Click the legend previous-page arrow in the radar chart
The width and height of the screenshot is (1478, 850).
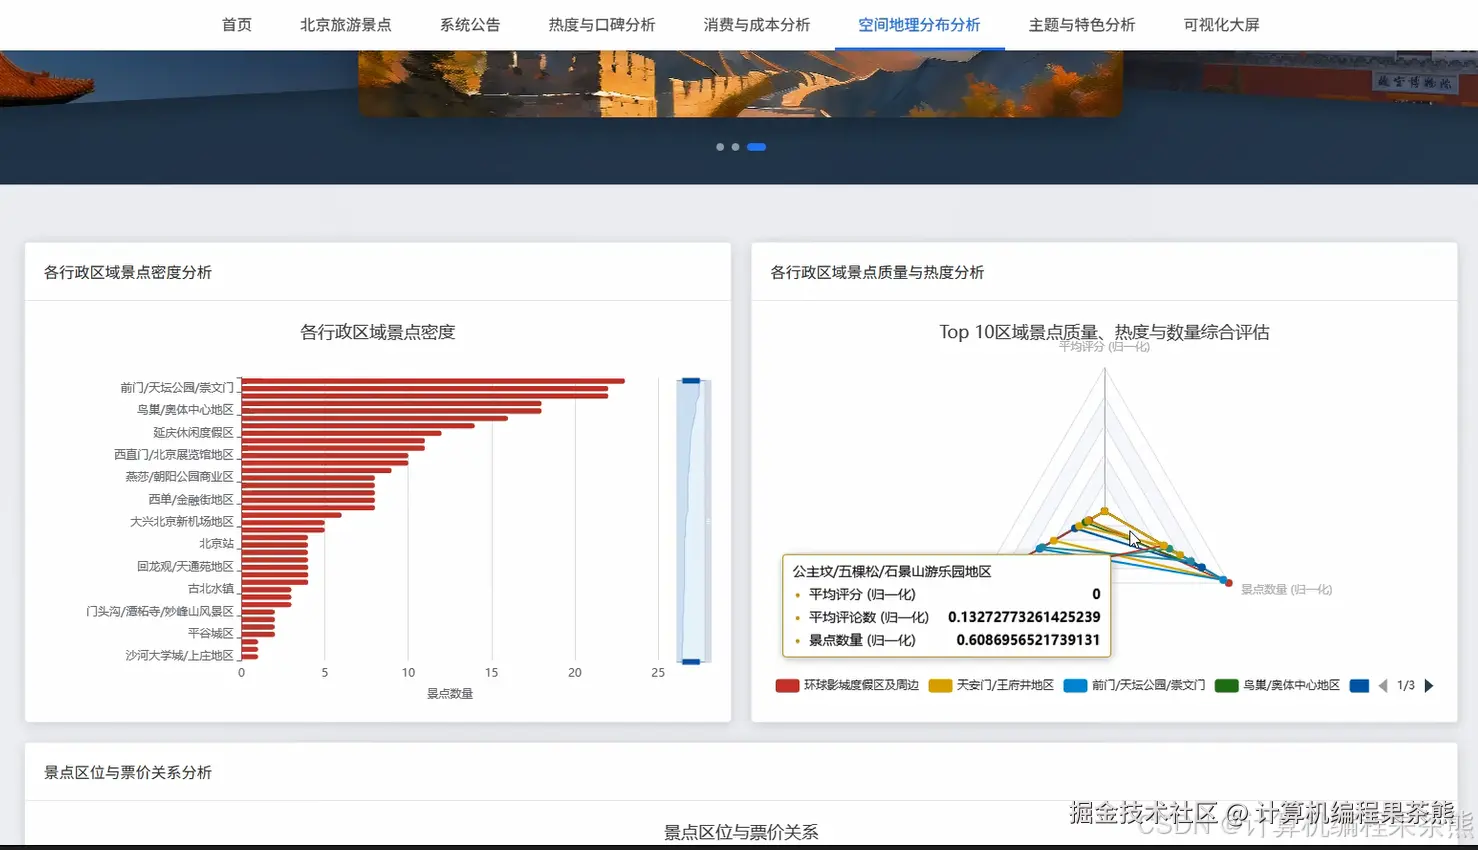click(x=1385, y=686)
